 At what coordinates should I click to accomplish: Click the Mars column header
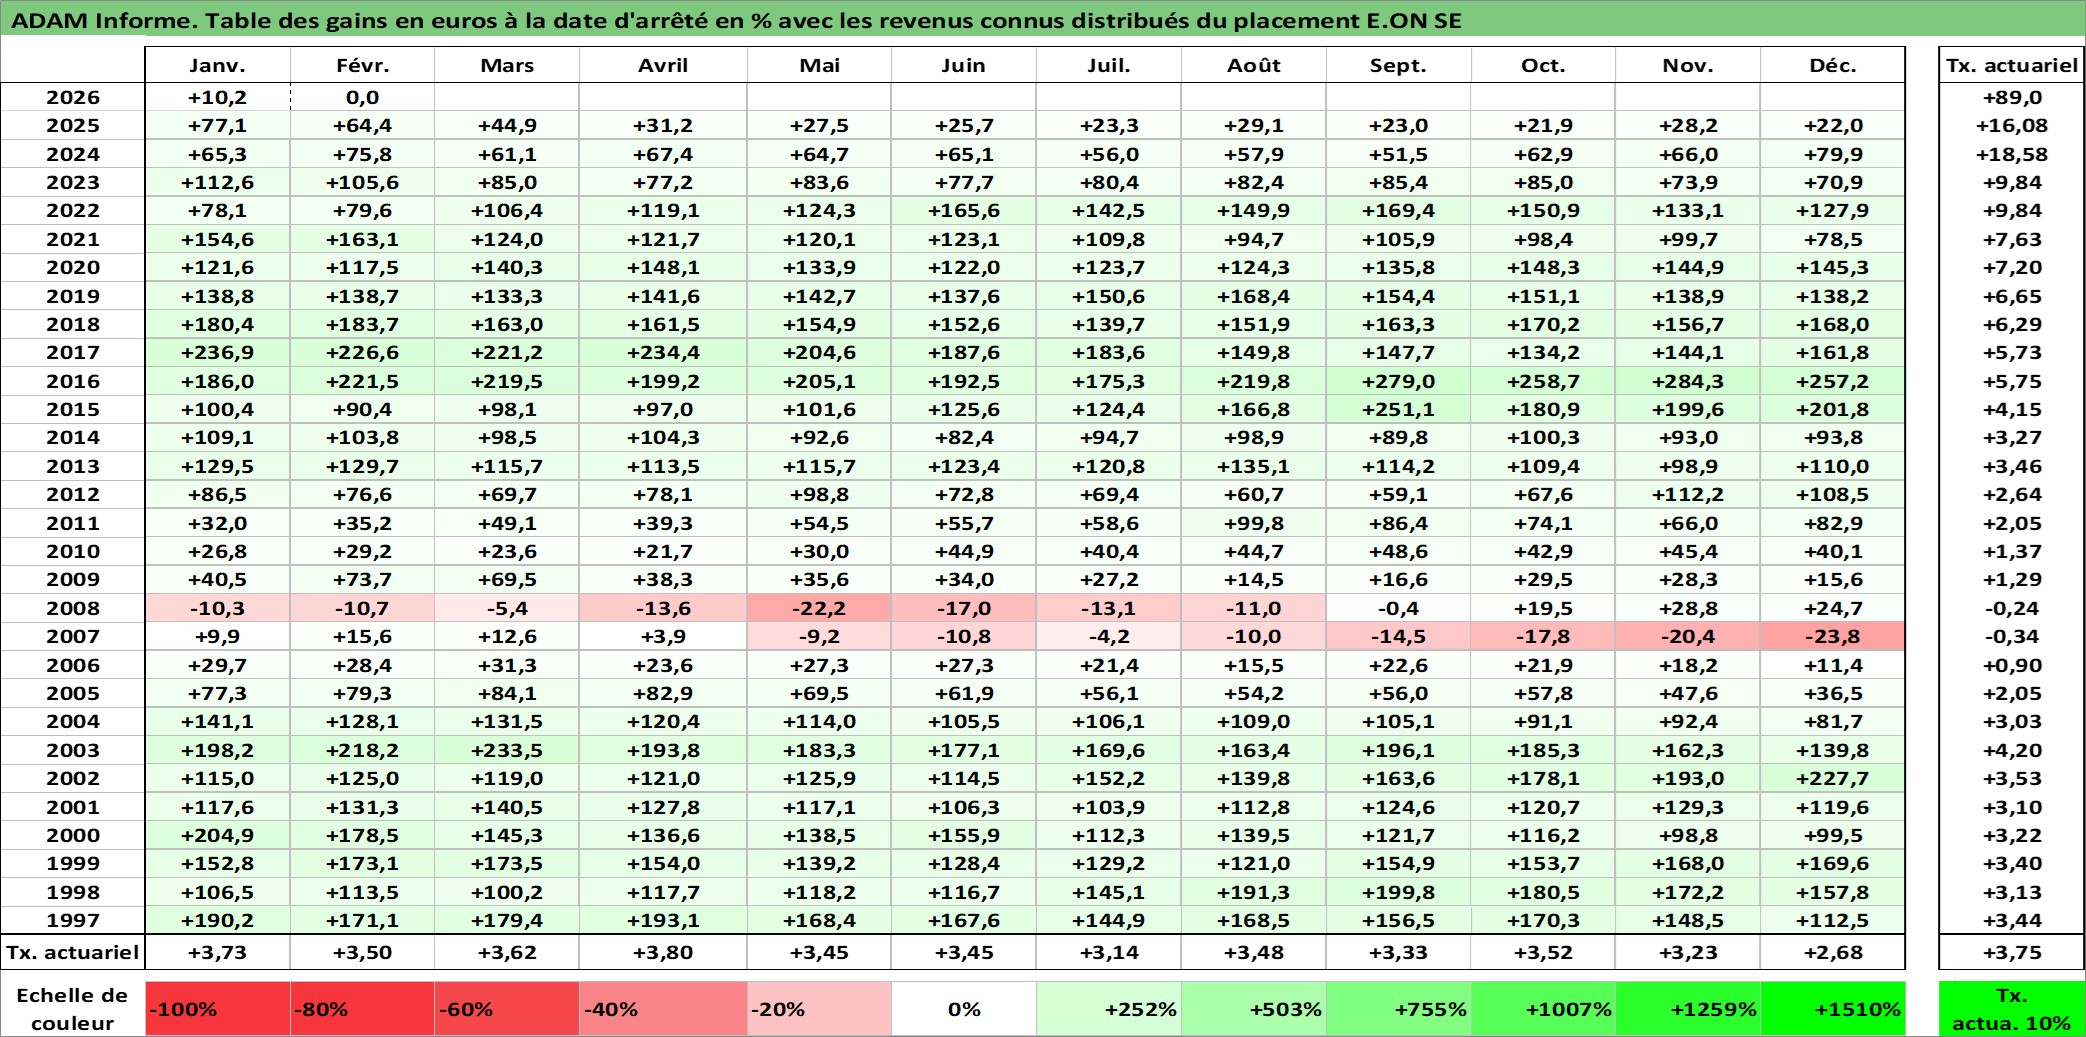[x=507, y=65]
